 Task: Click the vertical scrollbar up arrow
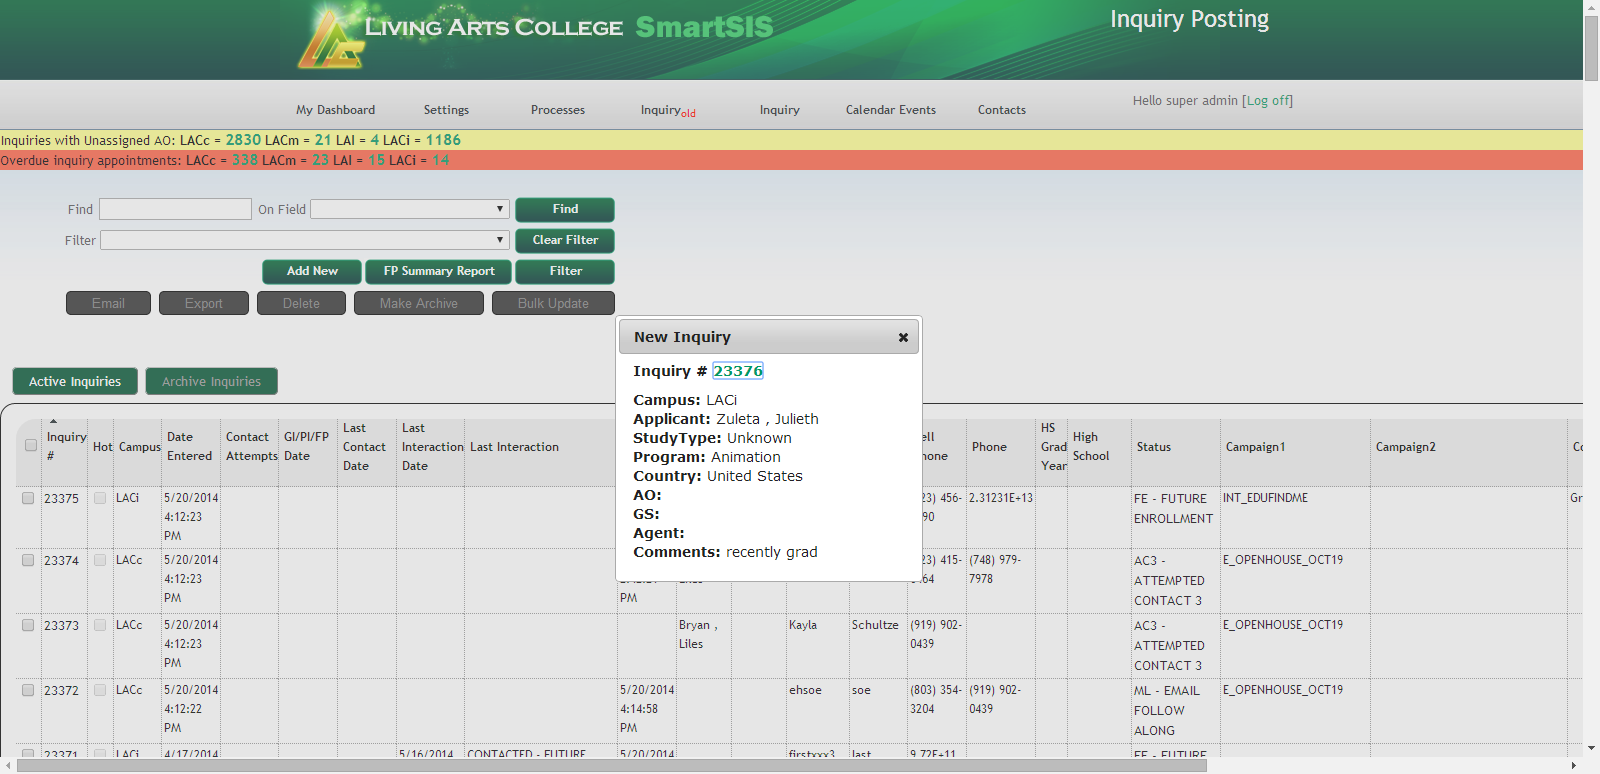tap(1591, 7)
